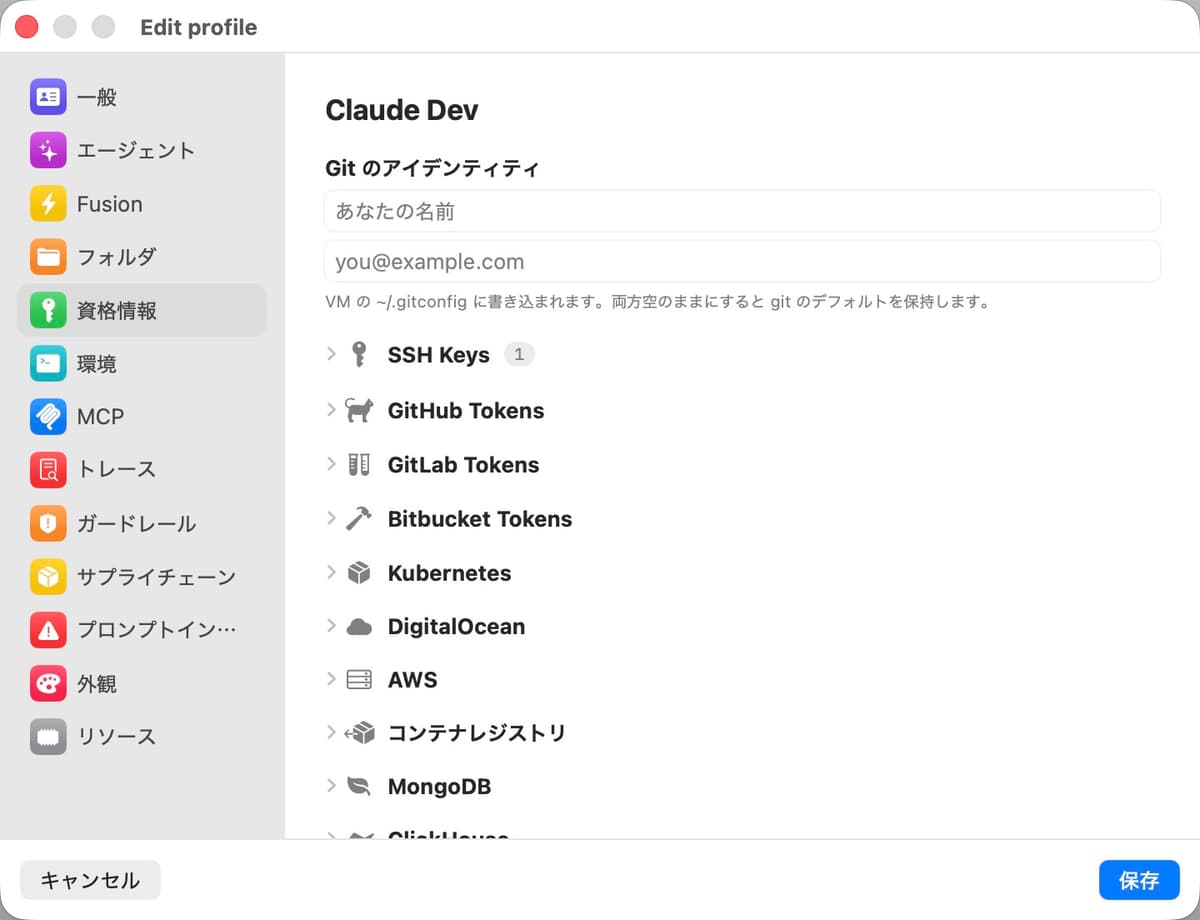Click the DigitalOcean label
This screenshot has height=920, width=1200.
pos(456,626)
